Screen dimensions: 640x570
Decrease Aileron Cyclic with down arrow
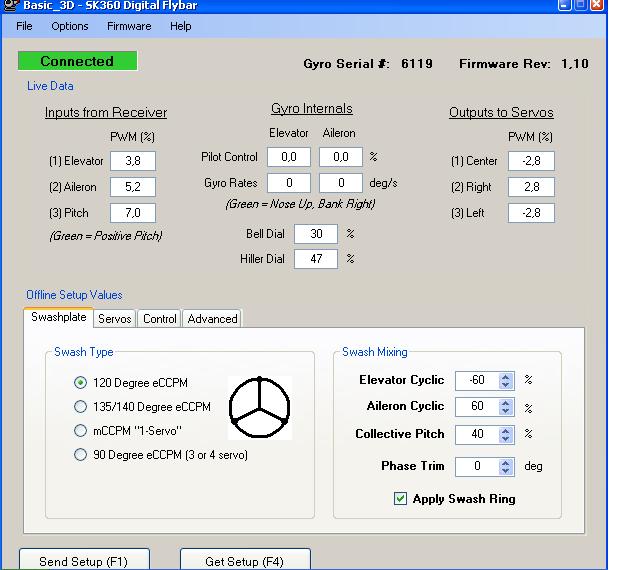click(x=505, y=411)
